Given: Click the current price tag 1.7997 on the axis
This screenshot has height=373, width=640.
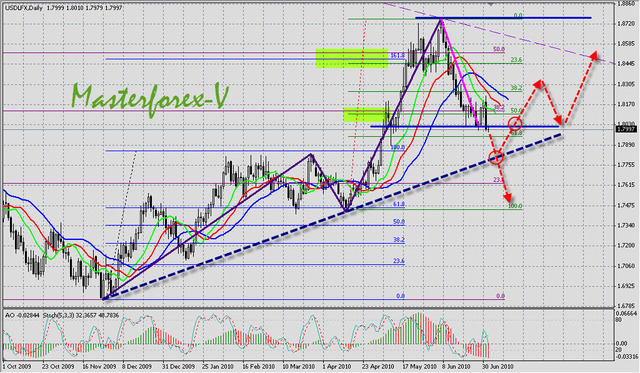Looking at the screenshot, I should click(x=626, y=129).
